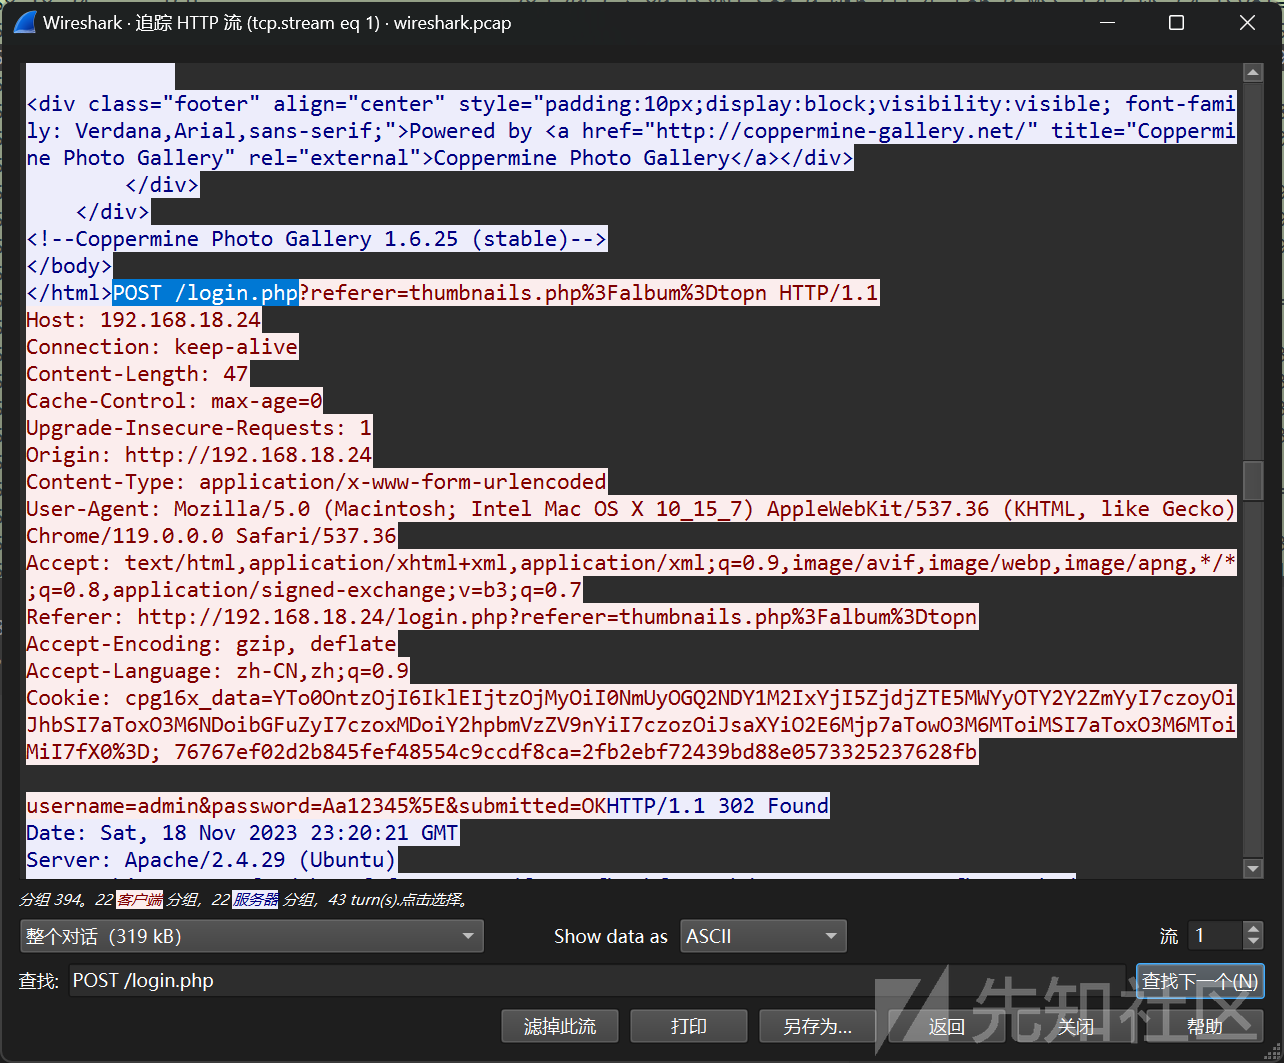This screenshot has width=1284, height=1063.
Task: Click the 帮助 help button
Action: [1205, 1026]
